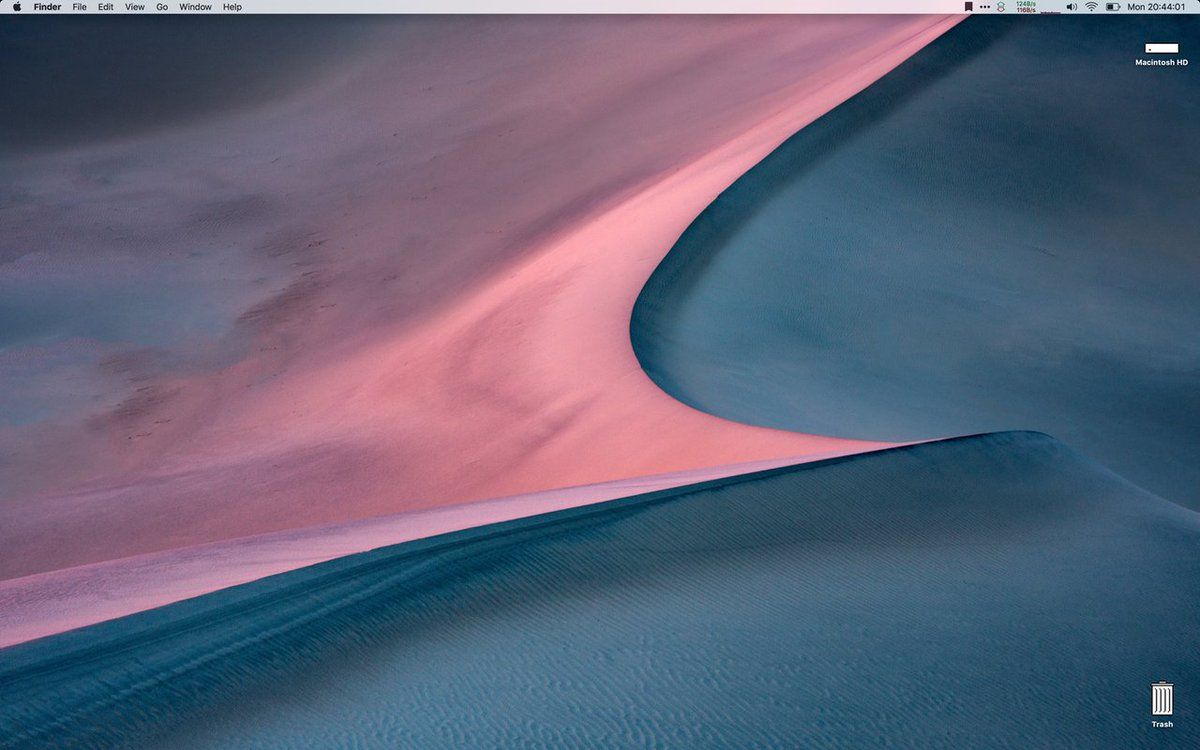Open the View menu
The image size is (1200, 750).
click(x=134, y=7)
